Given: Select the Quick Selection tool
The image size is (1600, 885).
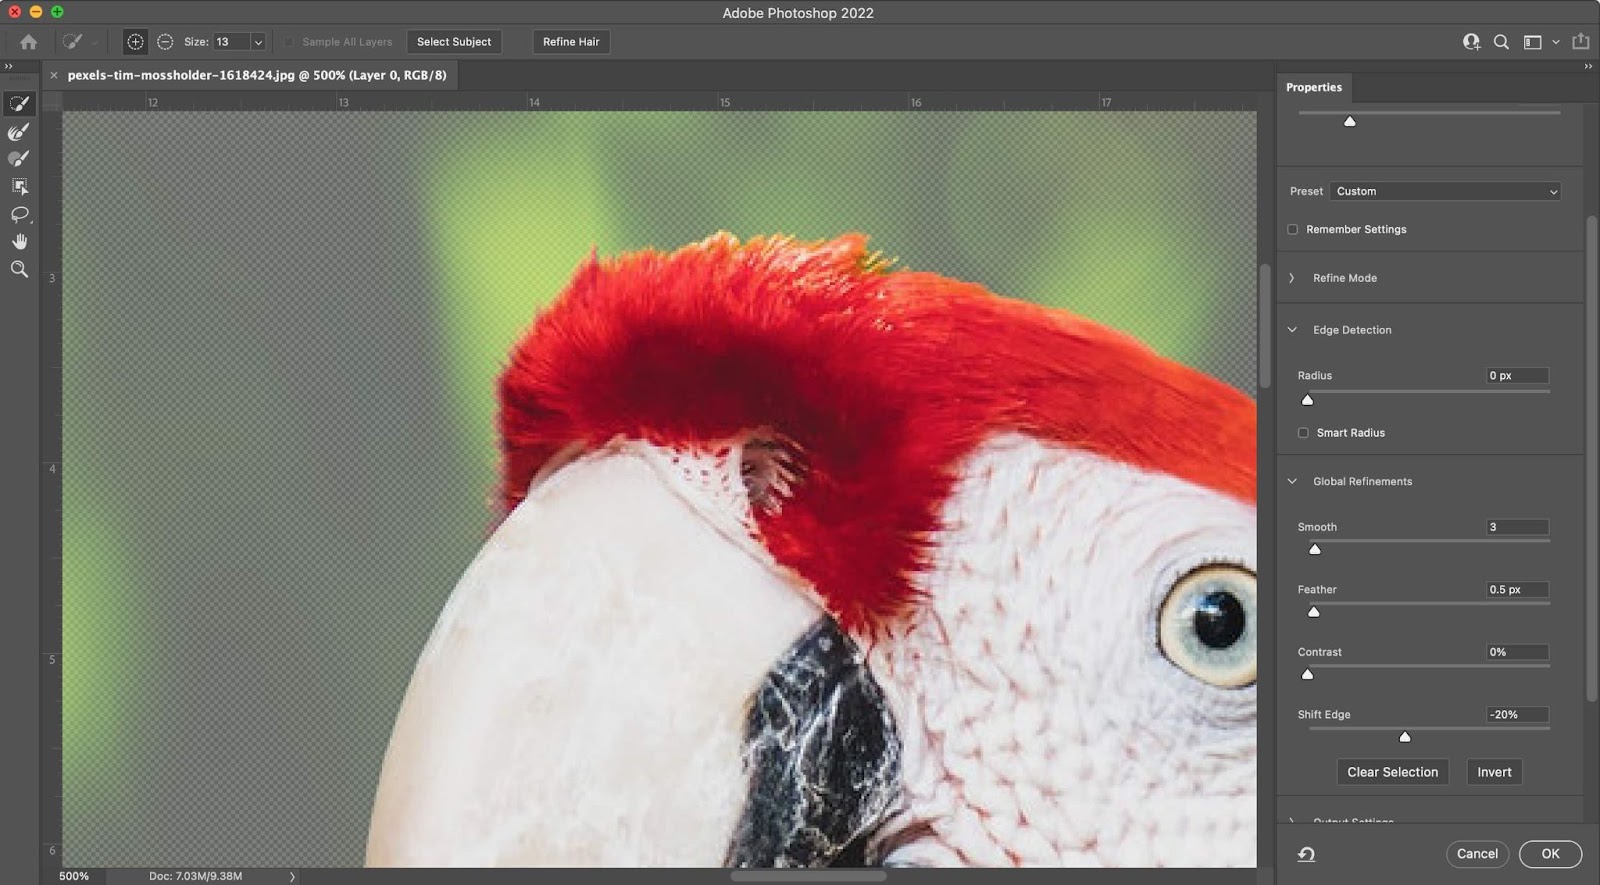Looking at the screenshot, I should tap(19, 104).
